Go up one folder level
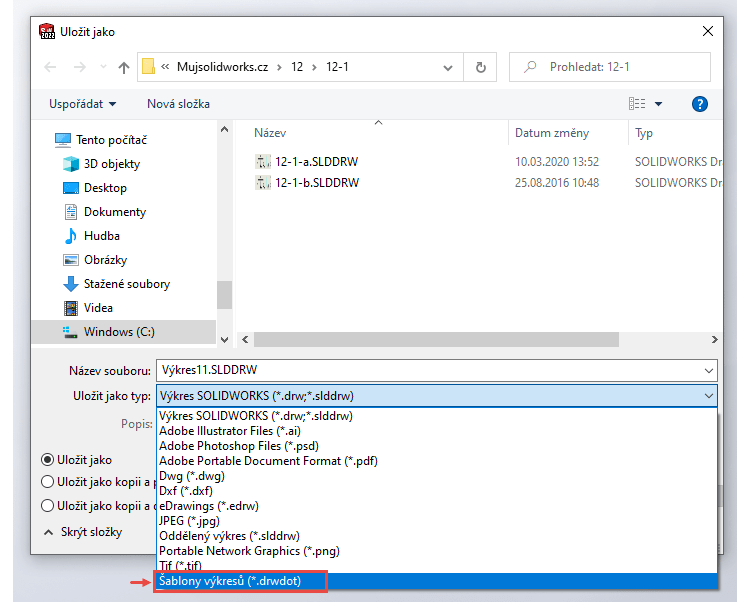Viewport: 750px width, 602px height. [x=124, y=67]
